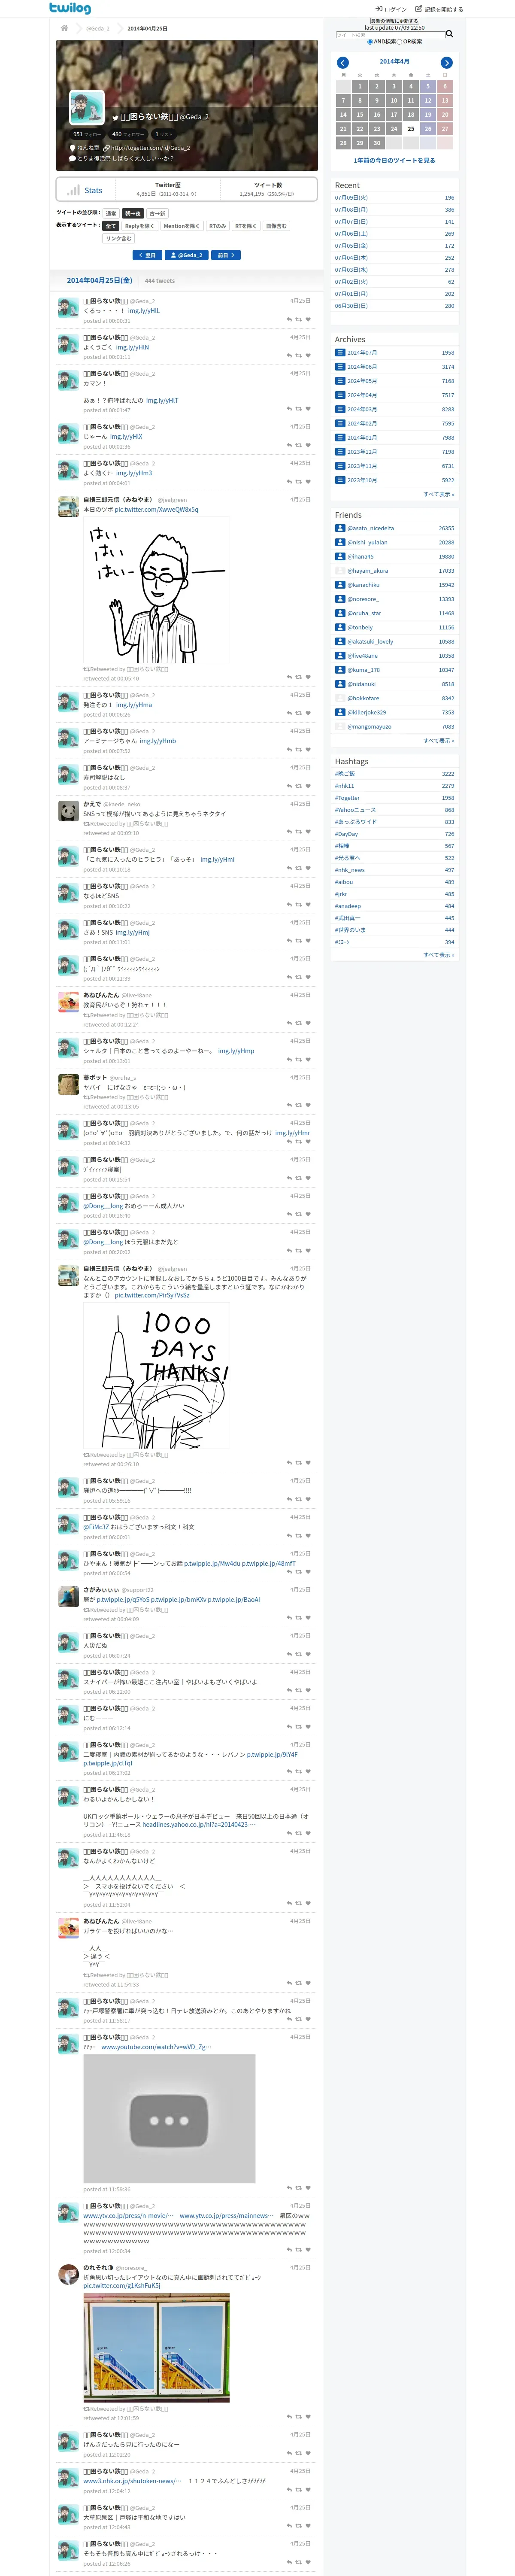The width and height of the screenshot is (515, 2576).
Task: Click the 2023年10月 archive list icon
Action: click(x=340, y=480)
